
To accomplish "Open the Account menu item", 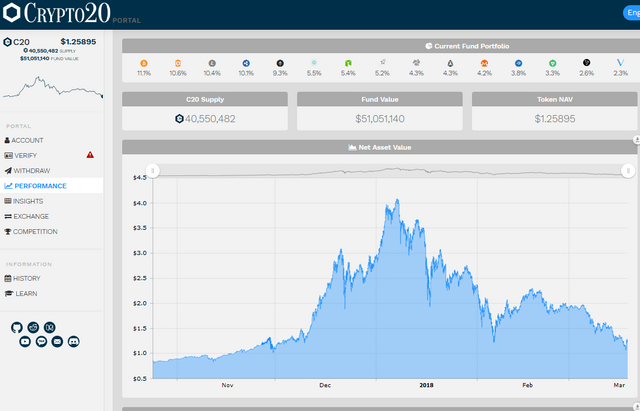I will click(x=24, y=140).
